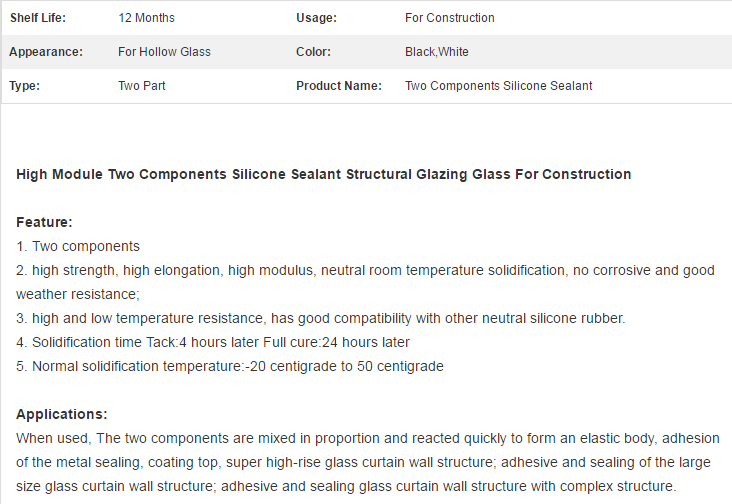Select Two Components Silicone Sealant value
Viewport: 732px width, 504px height.
[x=499, y=86]
